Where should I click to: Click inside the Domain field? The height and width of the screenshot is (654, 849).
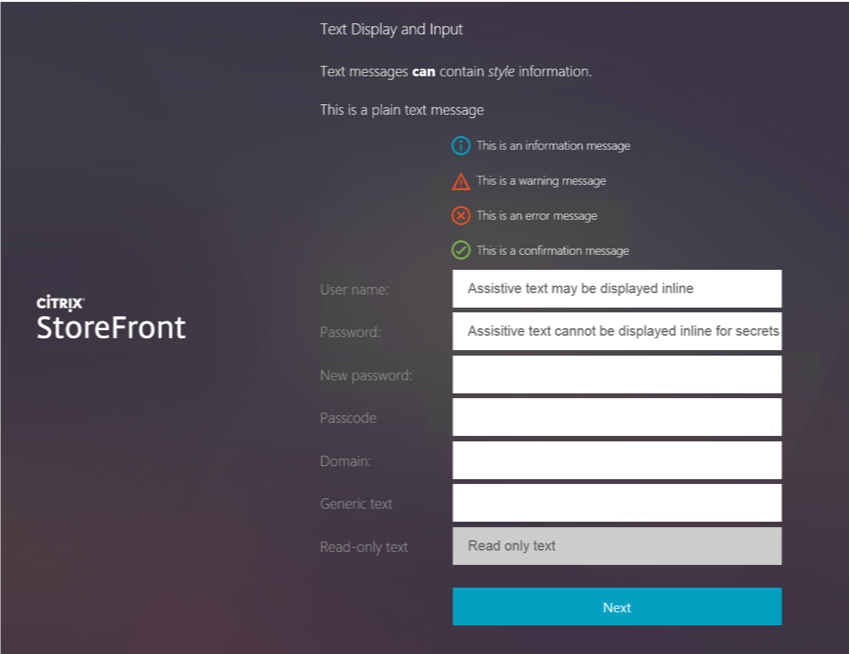616,460
